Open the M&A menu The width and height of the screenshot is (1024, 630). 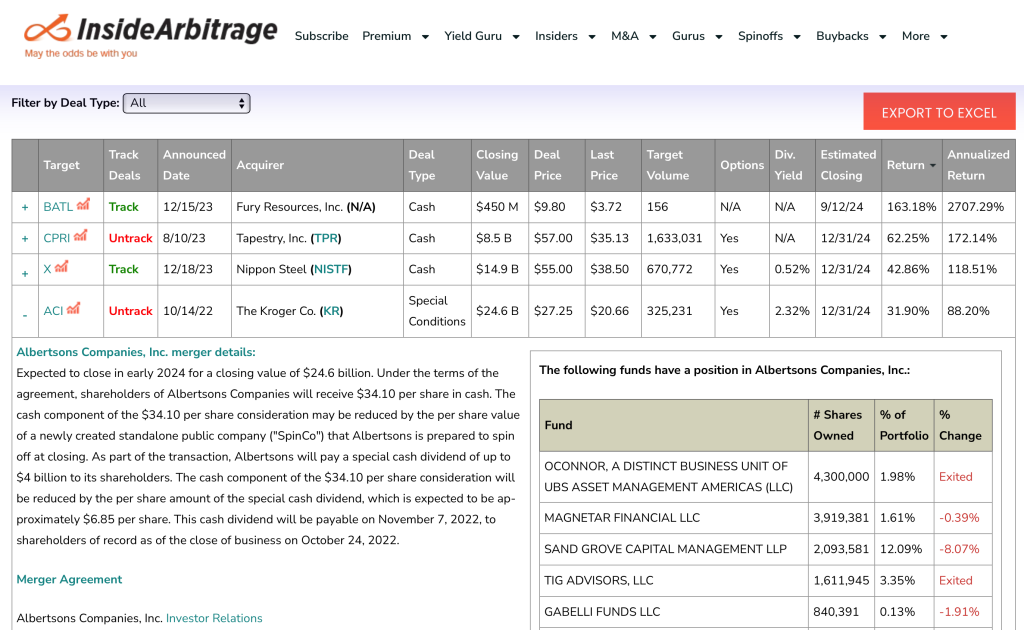point(633,37)
